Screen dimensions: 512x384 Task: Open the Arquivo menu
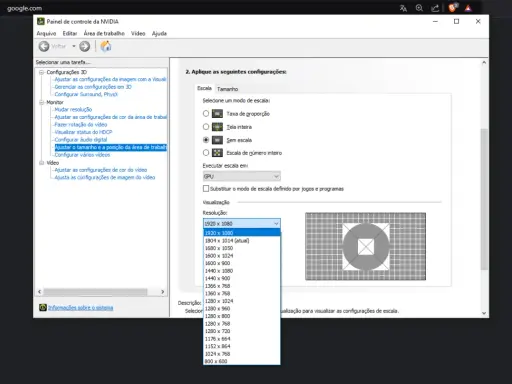coord(46,33)
